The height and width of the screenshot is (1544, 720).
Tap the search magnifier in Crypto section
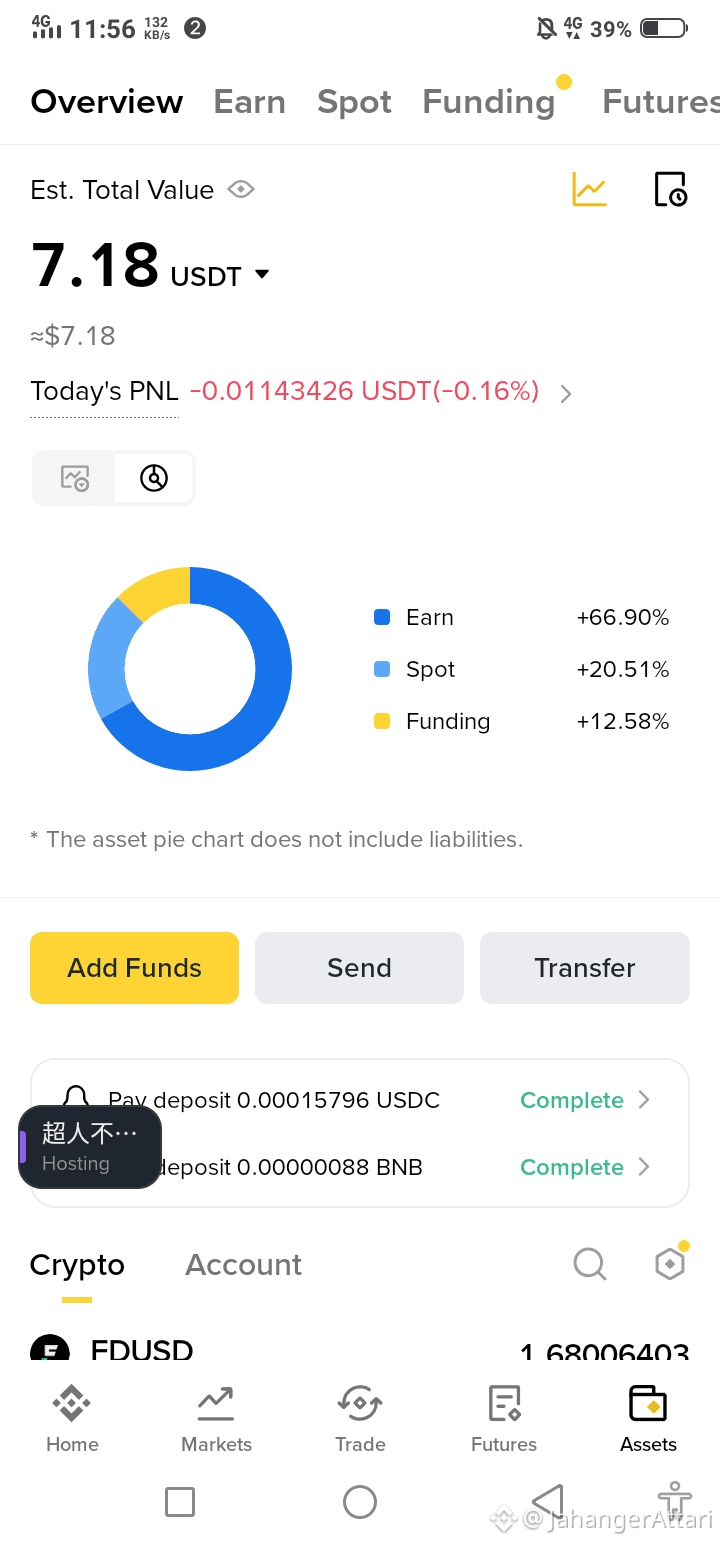click(x=590, y=1264)
